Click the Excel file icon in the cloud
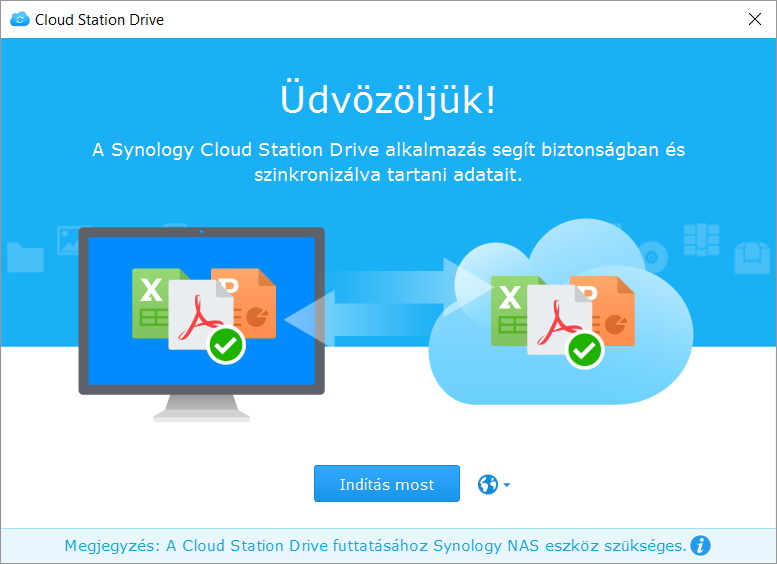 [509, 308]
